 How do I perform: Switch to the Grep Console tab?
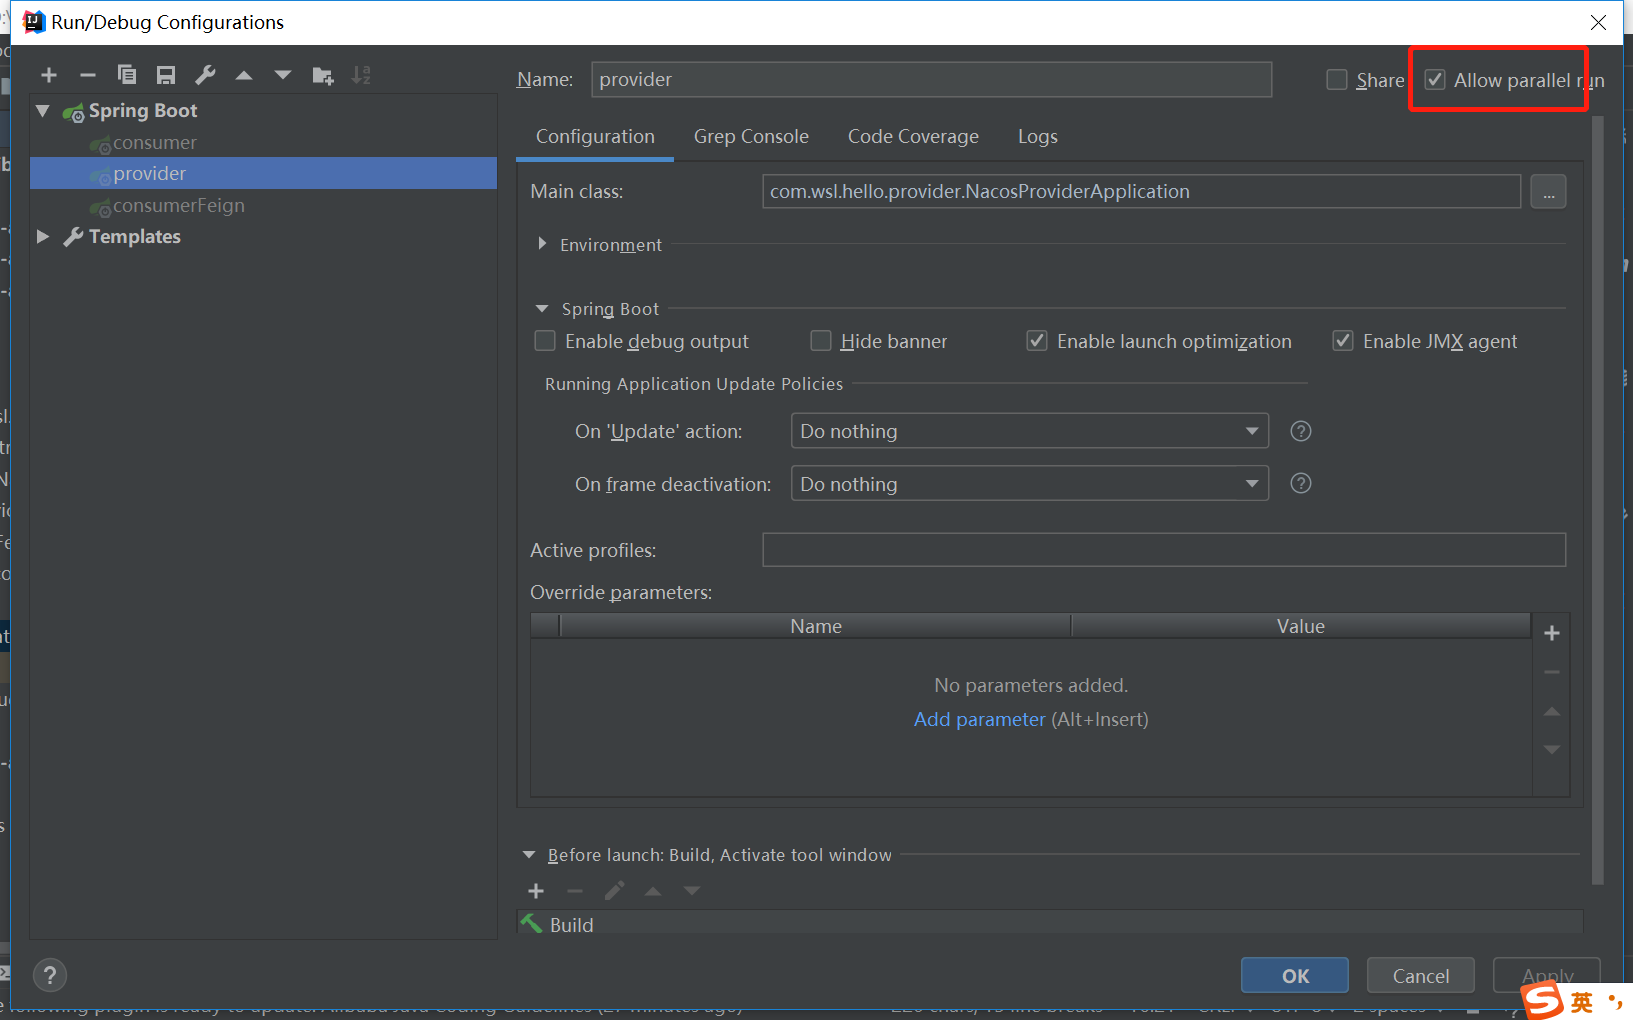click(x=751, y=137)
